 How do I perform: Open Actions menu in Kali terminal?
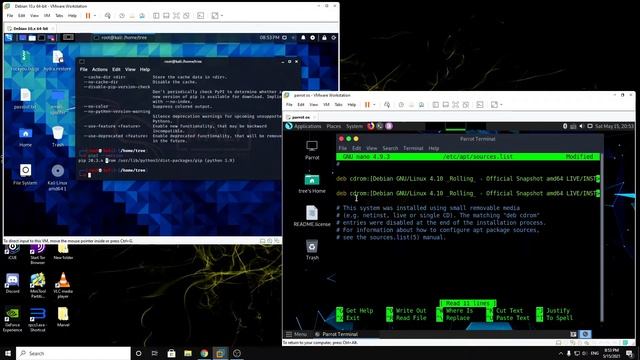100,69
